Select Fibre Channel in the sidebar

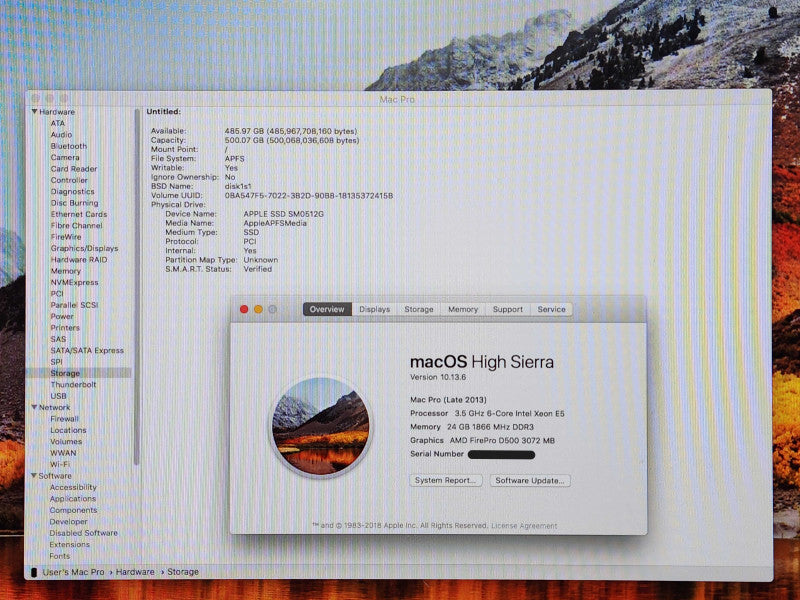(77, 226)
